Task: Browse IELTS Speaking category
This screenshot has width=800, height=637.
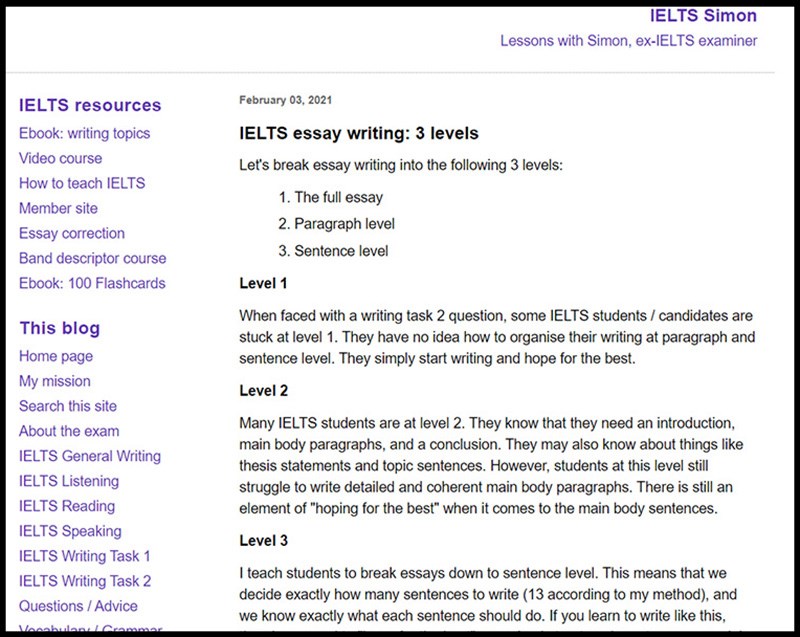Action: (x=70, y=531)
